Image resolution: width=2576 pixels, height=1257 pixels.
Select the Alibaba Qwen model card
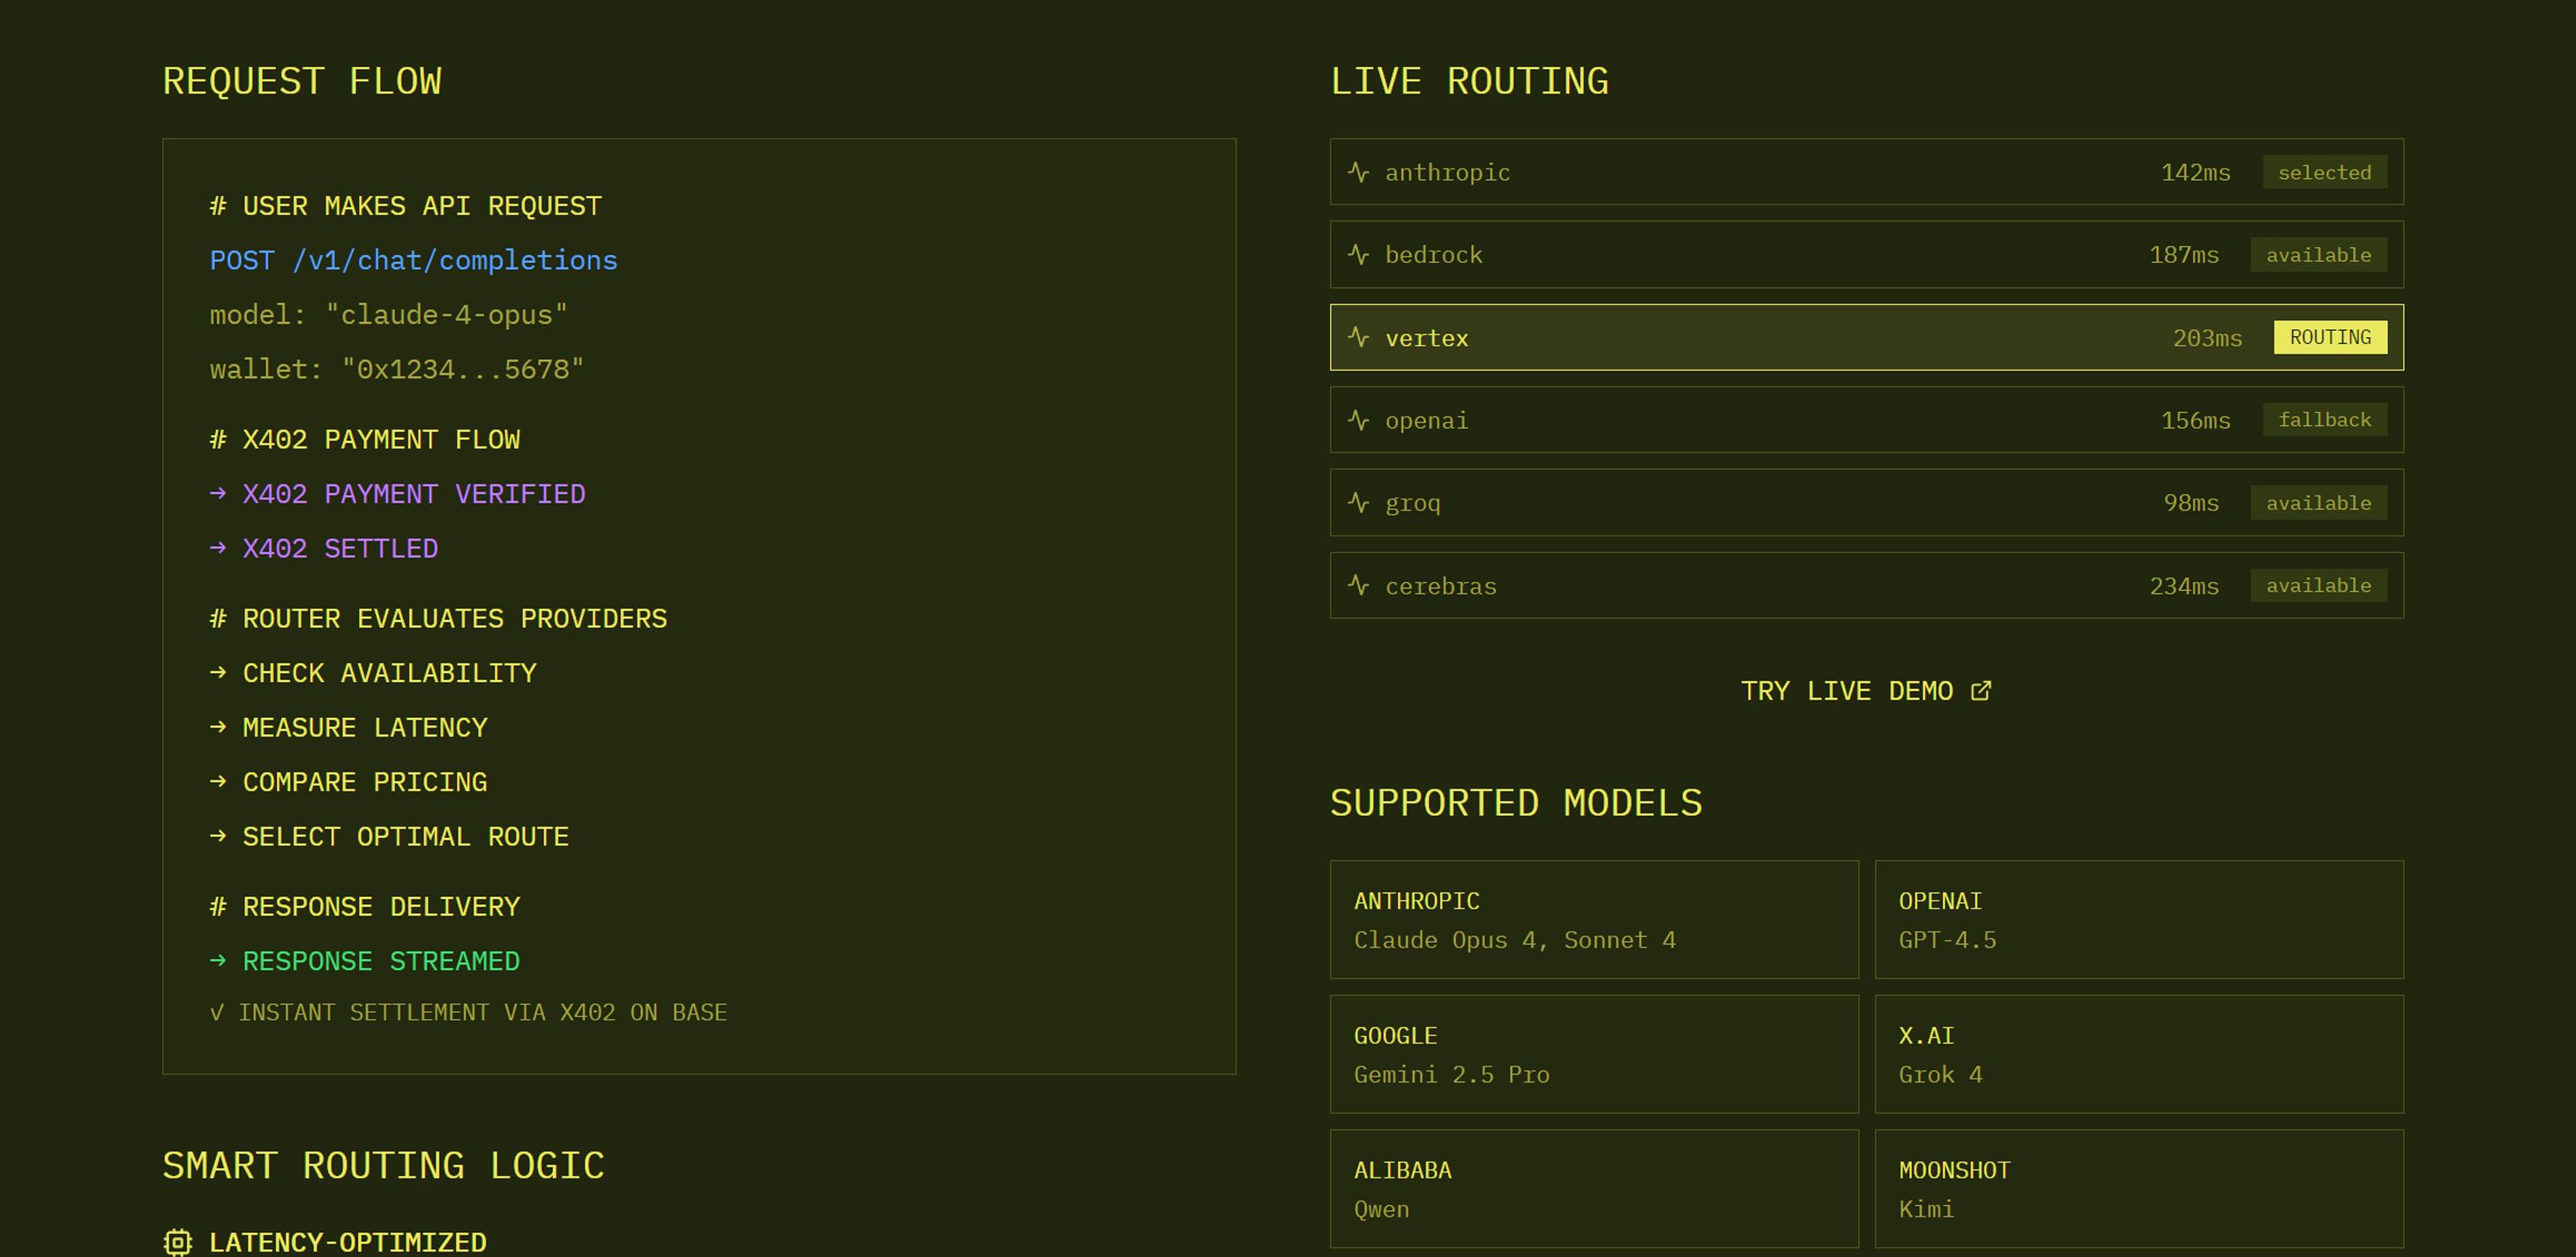coord(1593,1188)
